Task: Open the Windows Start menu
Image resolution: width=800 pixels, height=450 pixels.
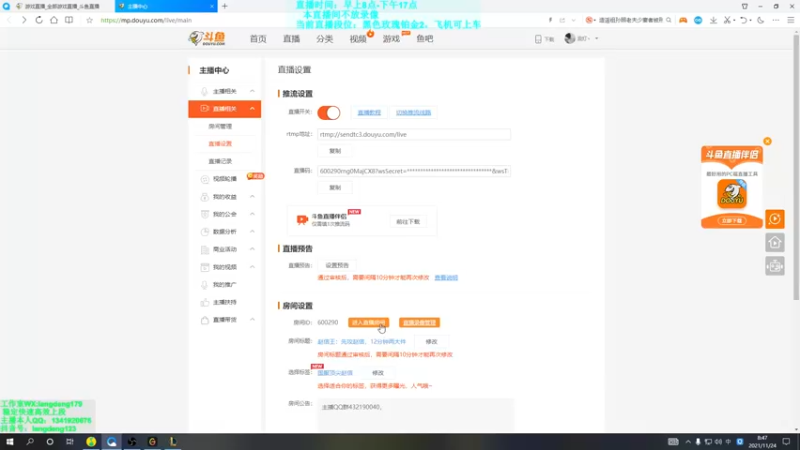Action: point(10,442)
